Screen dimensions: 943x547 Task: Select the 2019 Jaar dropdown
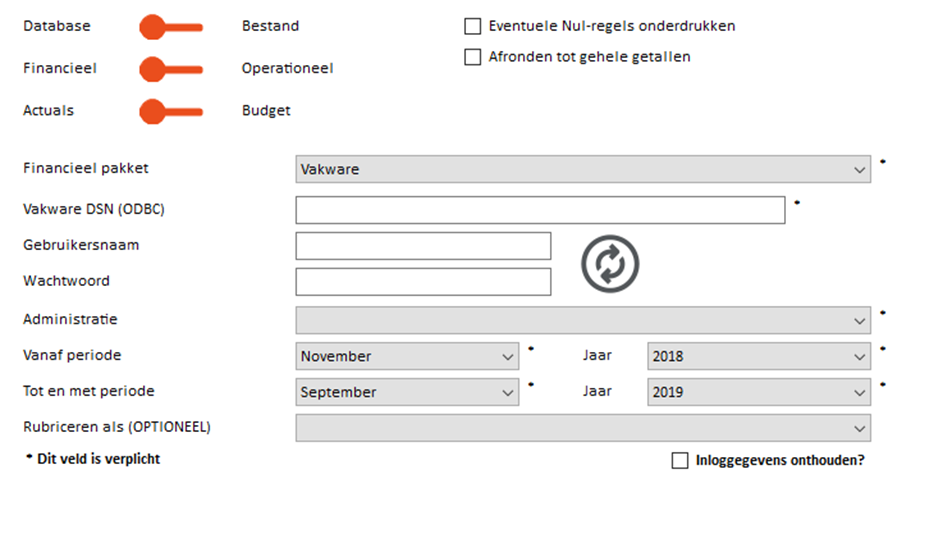759,392
